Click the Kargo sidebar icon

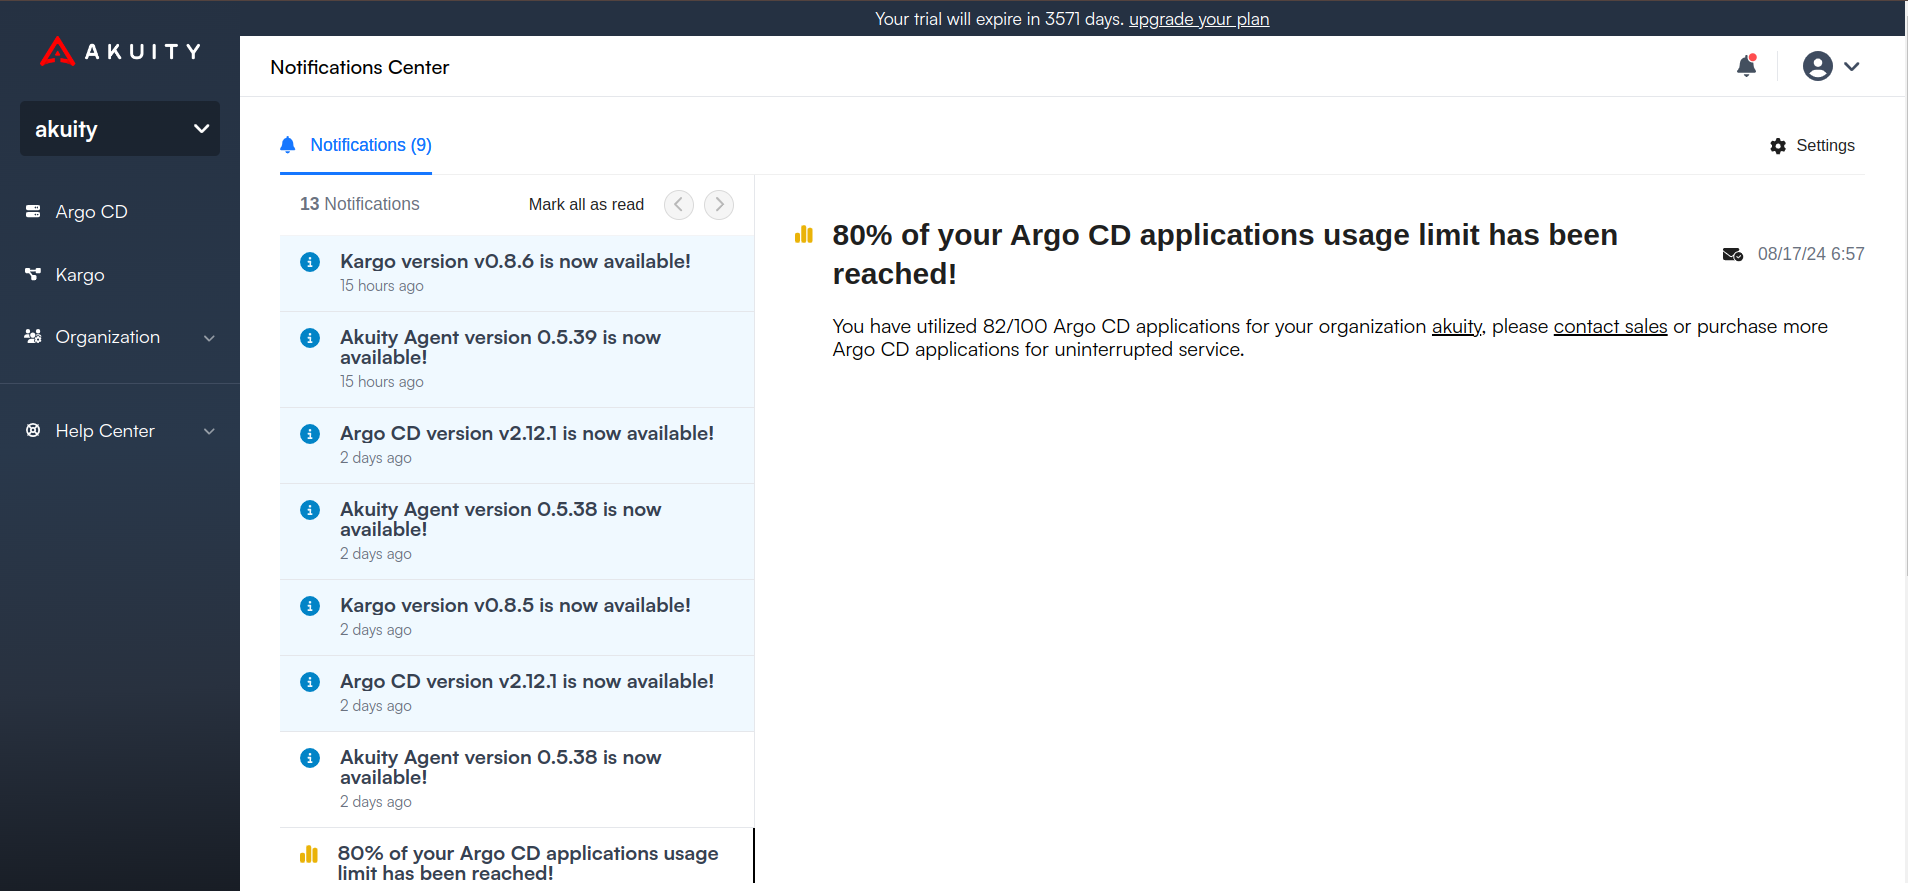33,274
